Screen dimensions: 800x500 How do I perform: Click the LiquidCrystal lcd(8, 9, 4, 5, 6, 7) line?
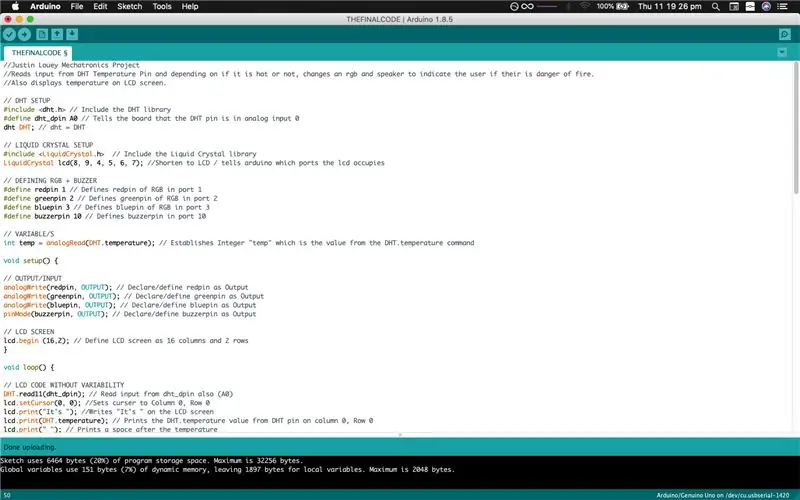(194, 163)
